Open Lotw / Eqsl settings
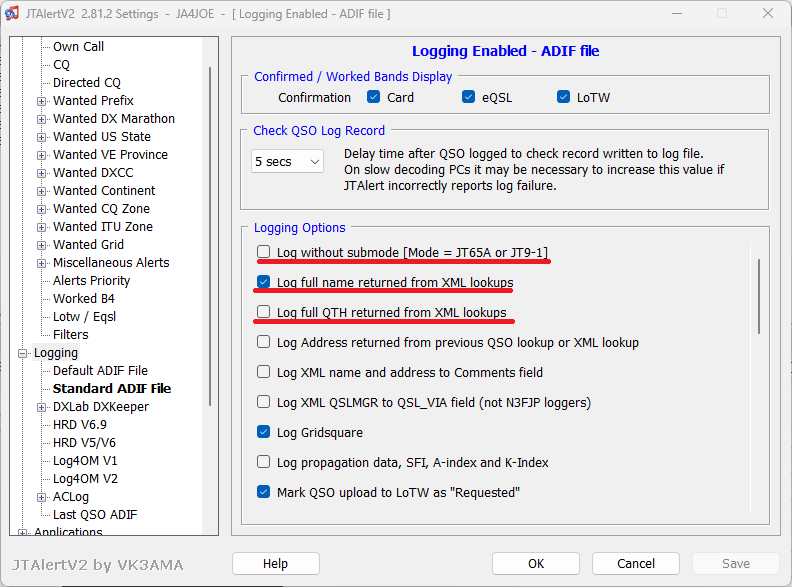The width and height of the screenshot is (792, 587). [x=84, y=317]
